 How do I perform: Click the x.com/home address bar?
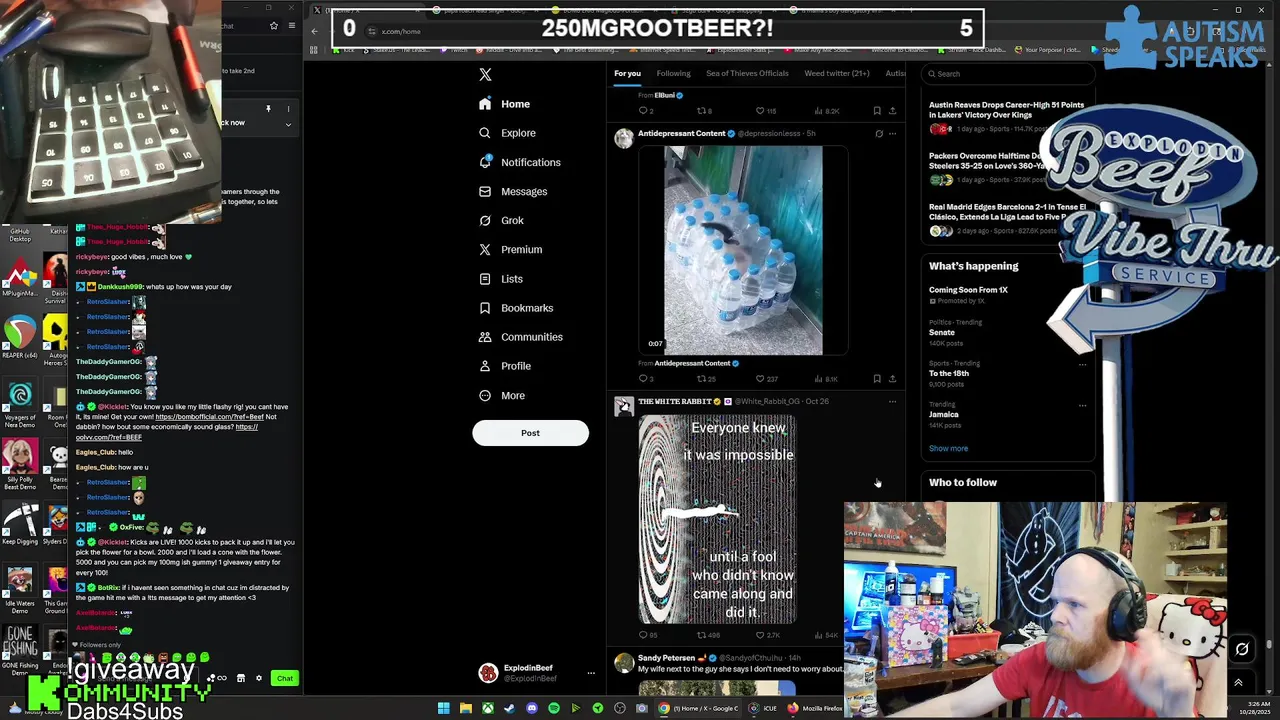401,31
